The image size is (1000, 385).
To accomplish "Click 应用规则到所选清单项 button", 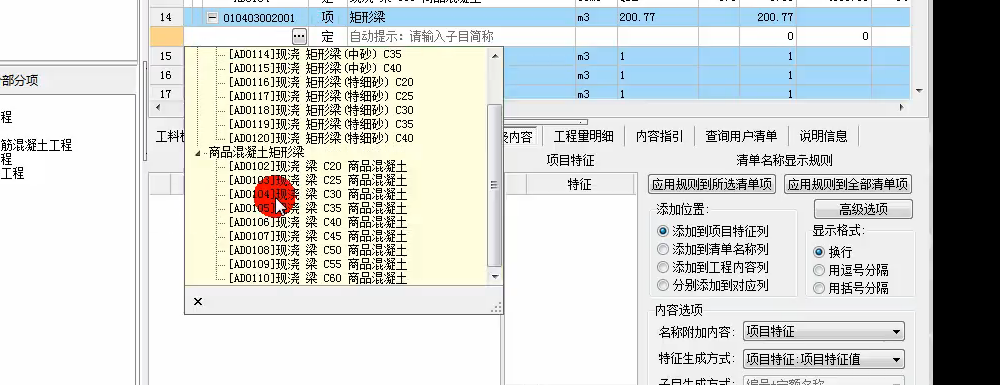I will pyautogui.click(x=712, y=185).
